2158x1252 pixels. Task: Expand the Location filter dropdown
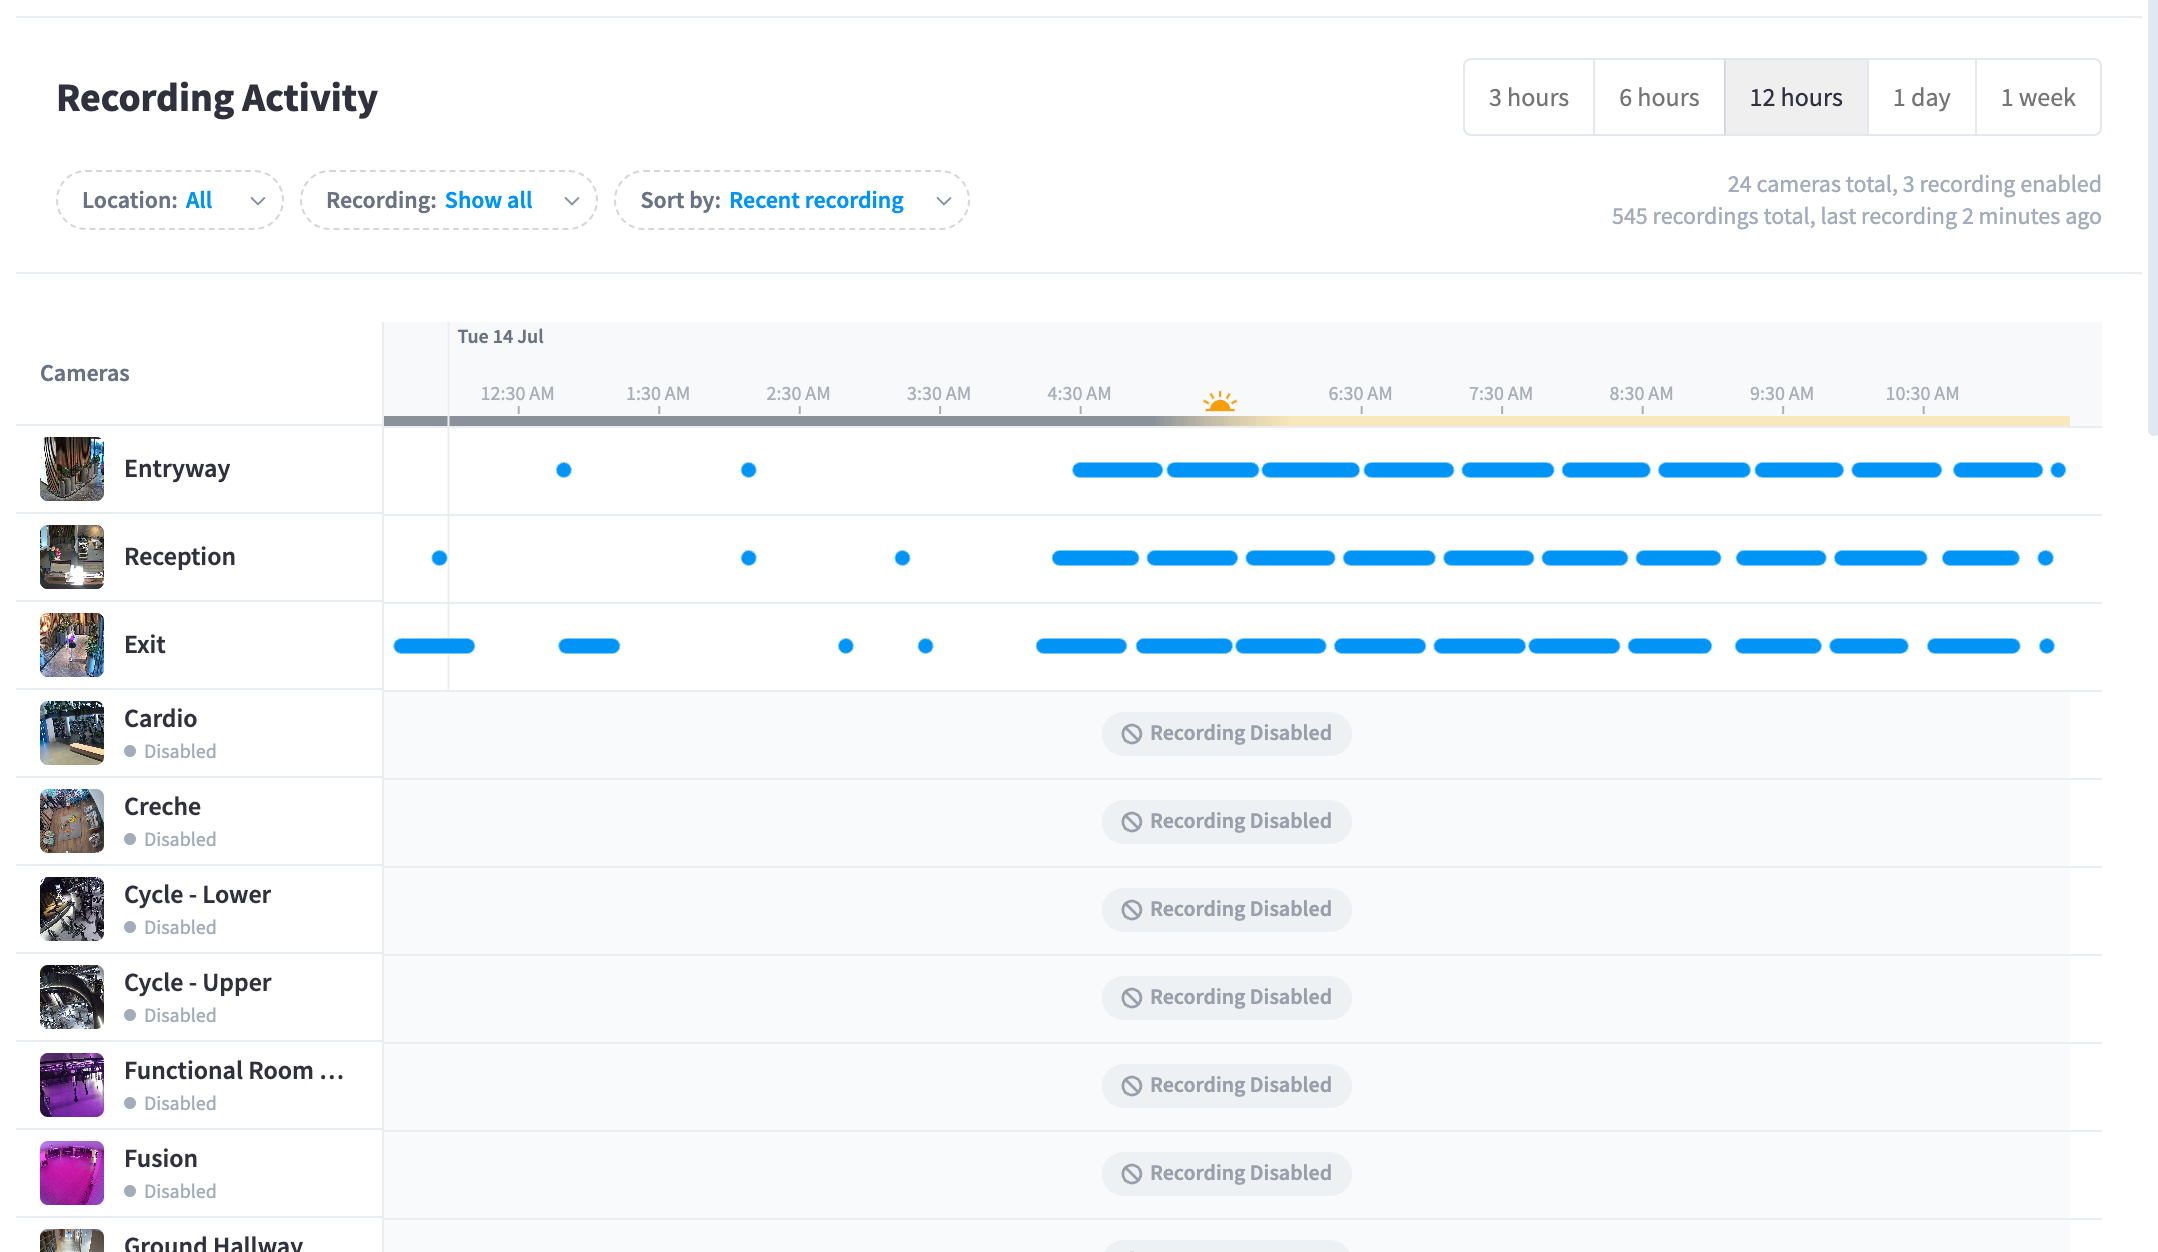[170, 200]
